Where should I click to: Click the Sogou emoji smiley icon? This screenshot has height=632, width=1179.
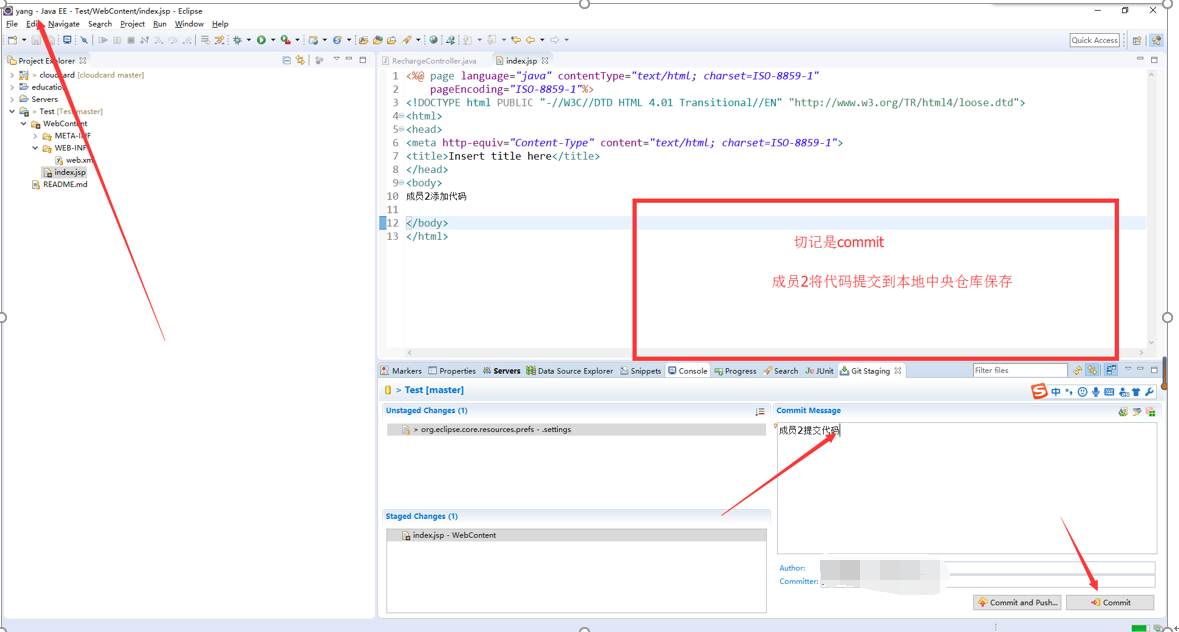pyautogui.click(x=1082, y=392)
